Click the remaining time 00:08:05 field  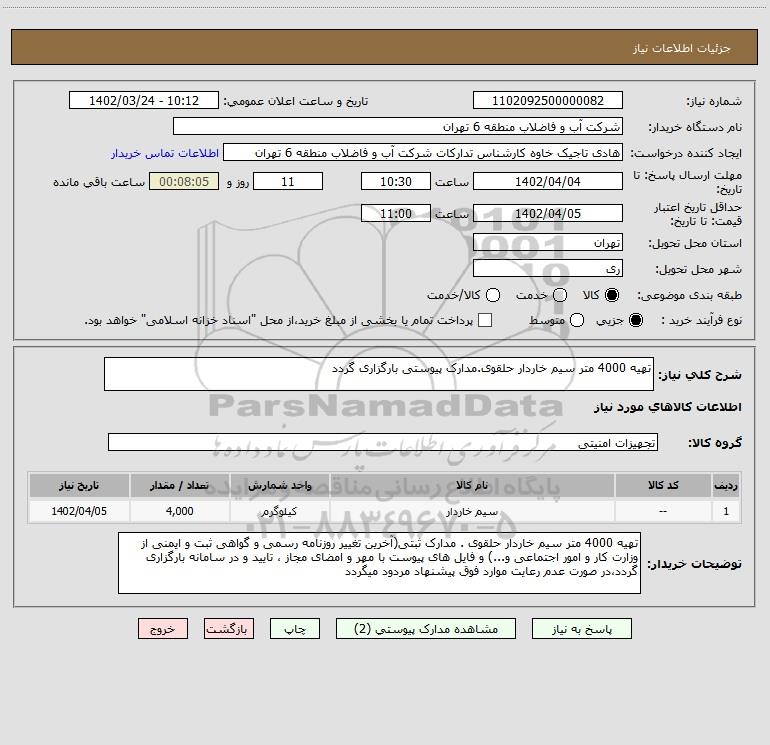[x=184, y=181]
